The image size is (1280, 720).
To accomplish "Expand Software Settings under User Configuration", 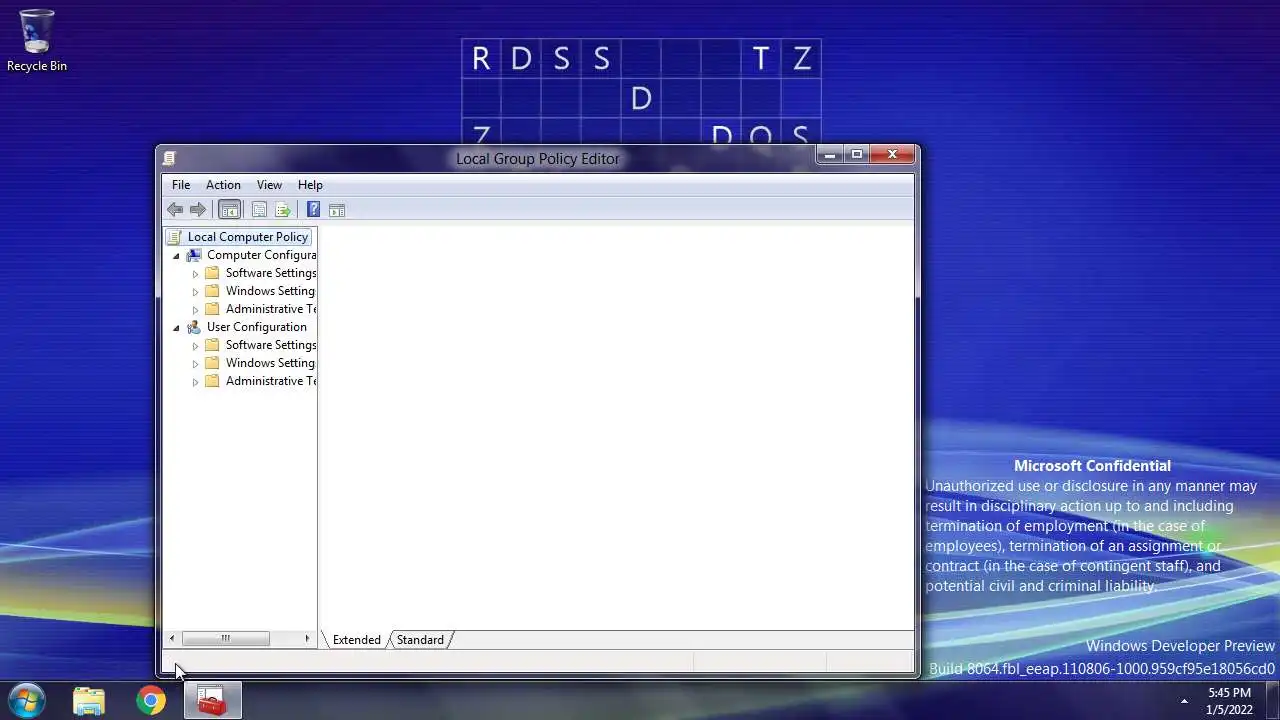I will tap(196, 345).
